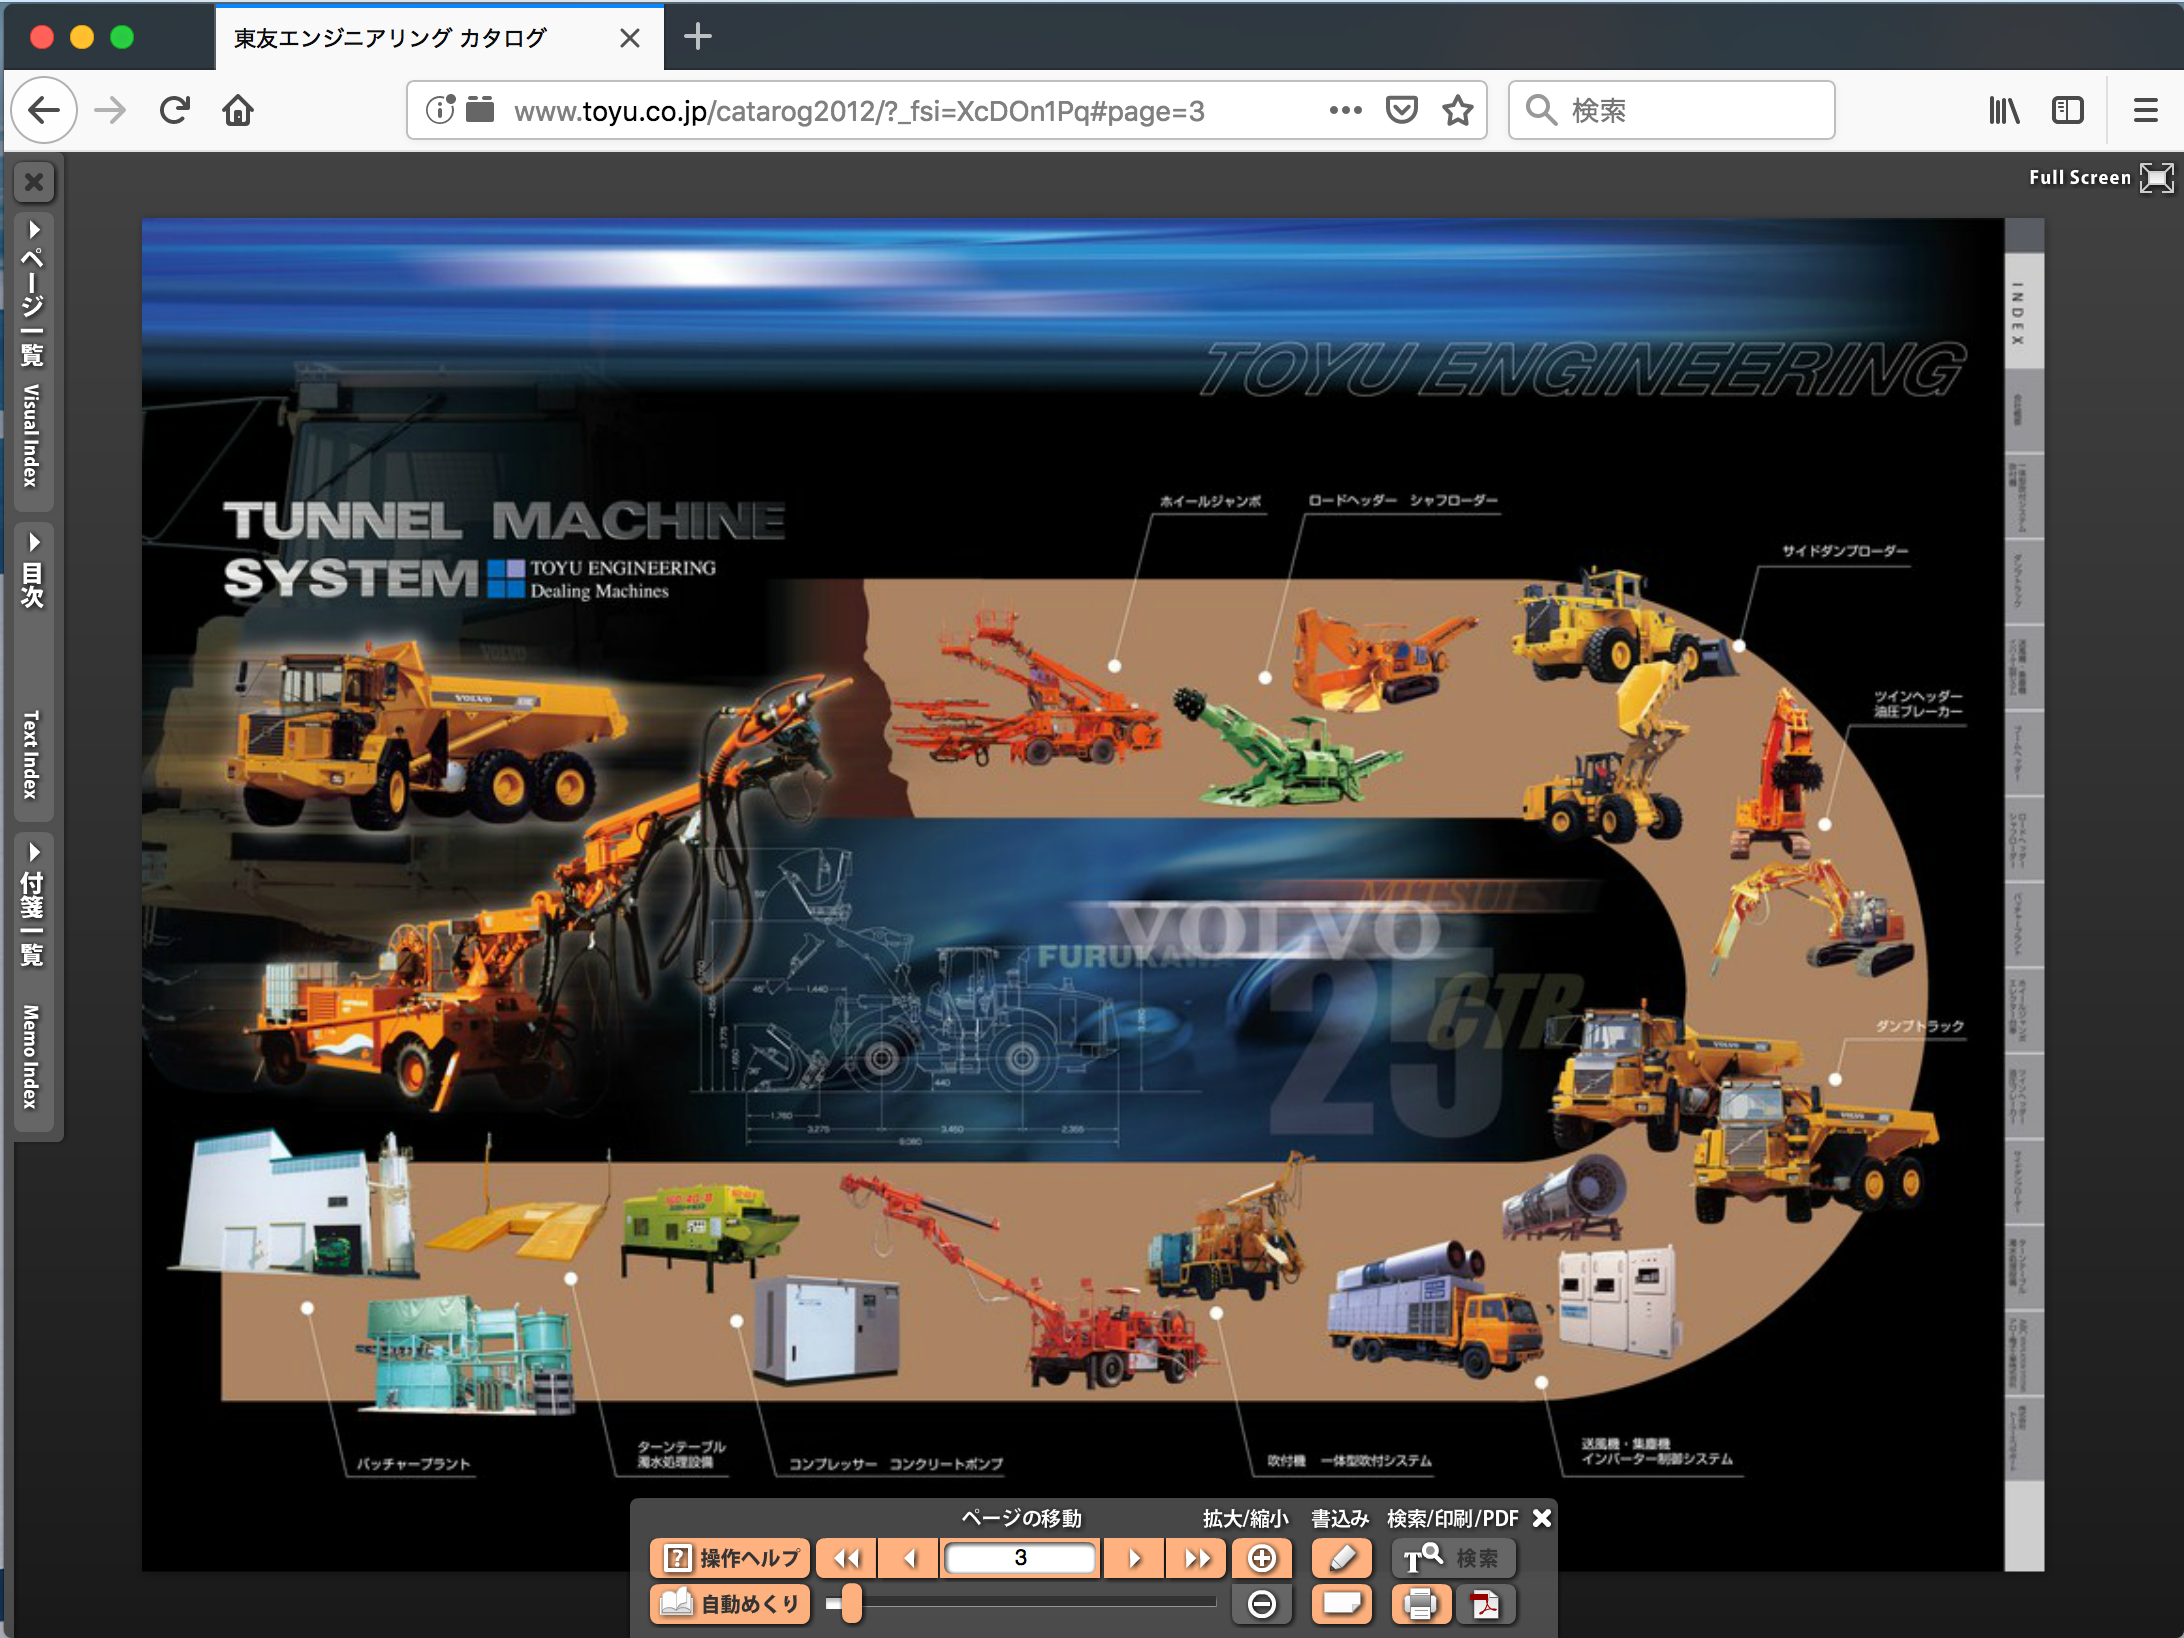Click the page number field showing 3
Screen dimensions: 2184x1638
[x=1021, y=1557]
